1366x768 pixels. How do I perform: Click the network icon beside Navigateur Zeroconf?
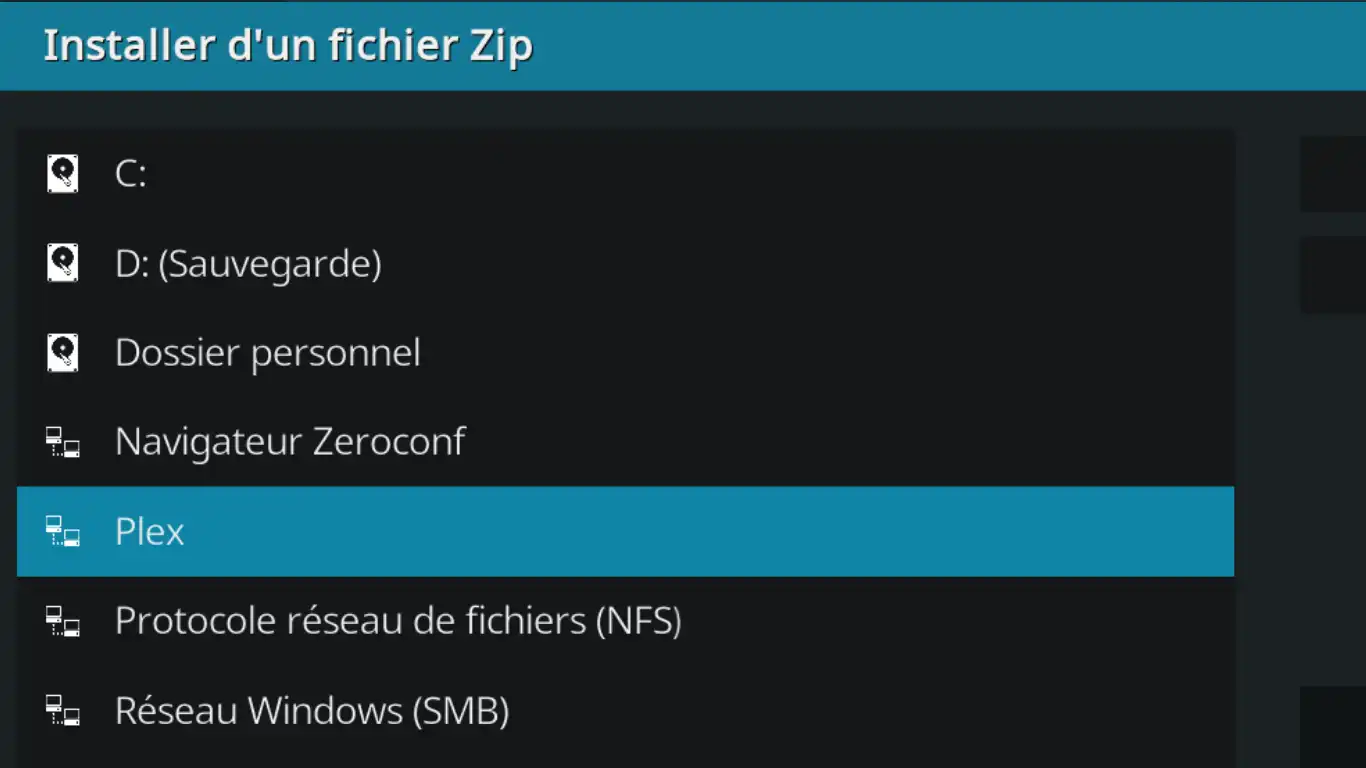tap(62, 442)
